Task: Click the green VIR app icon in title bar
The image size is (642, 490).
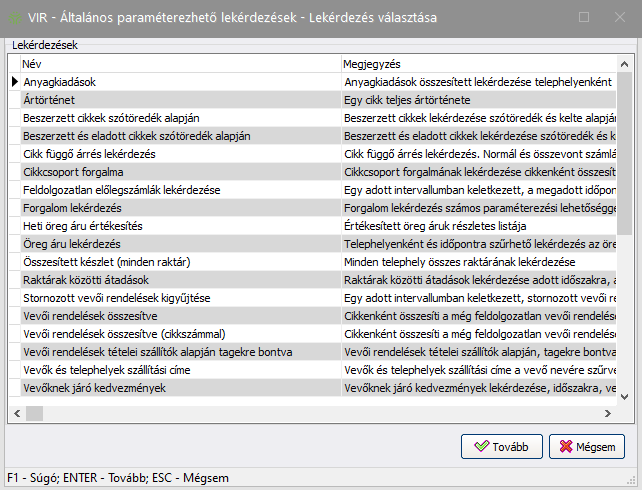Action: (x=15, y=18)
